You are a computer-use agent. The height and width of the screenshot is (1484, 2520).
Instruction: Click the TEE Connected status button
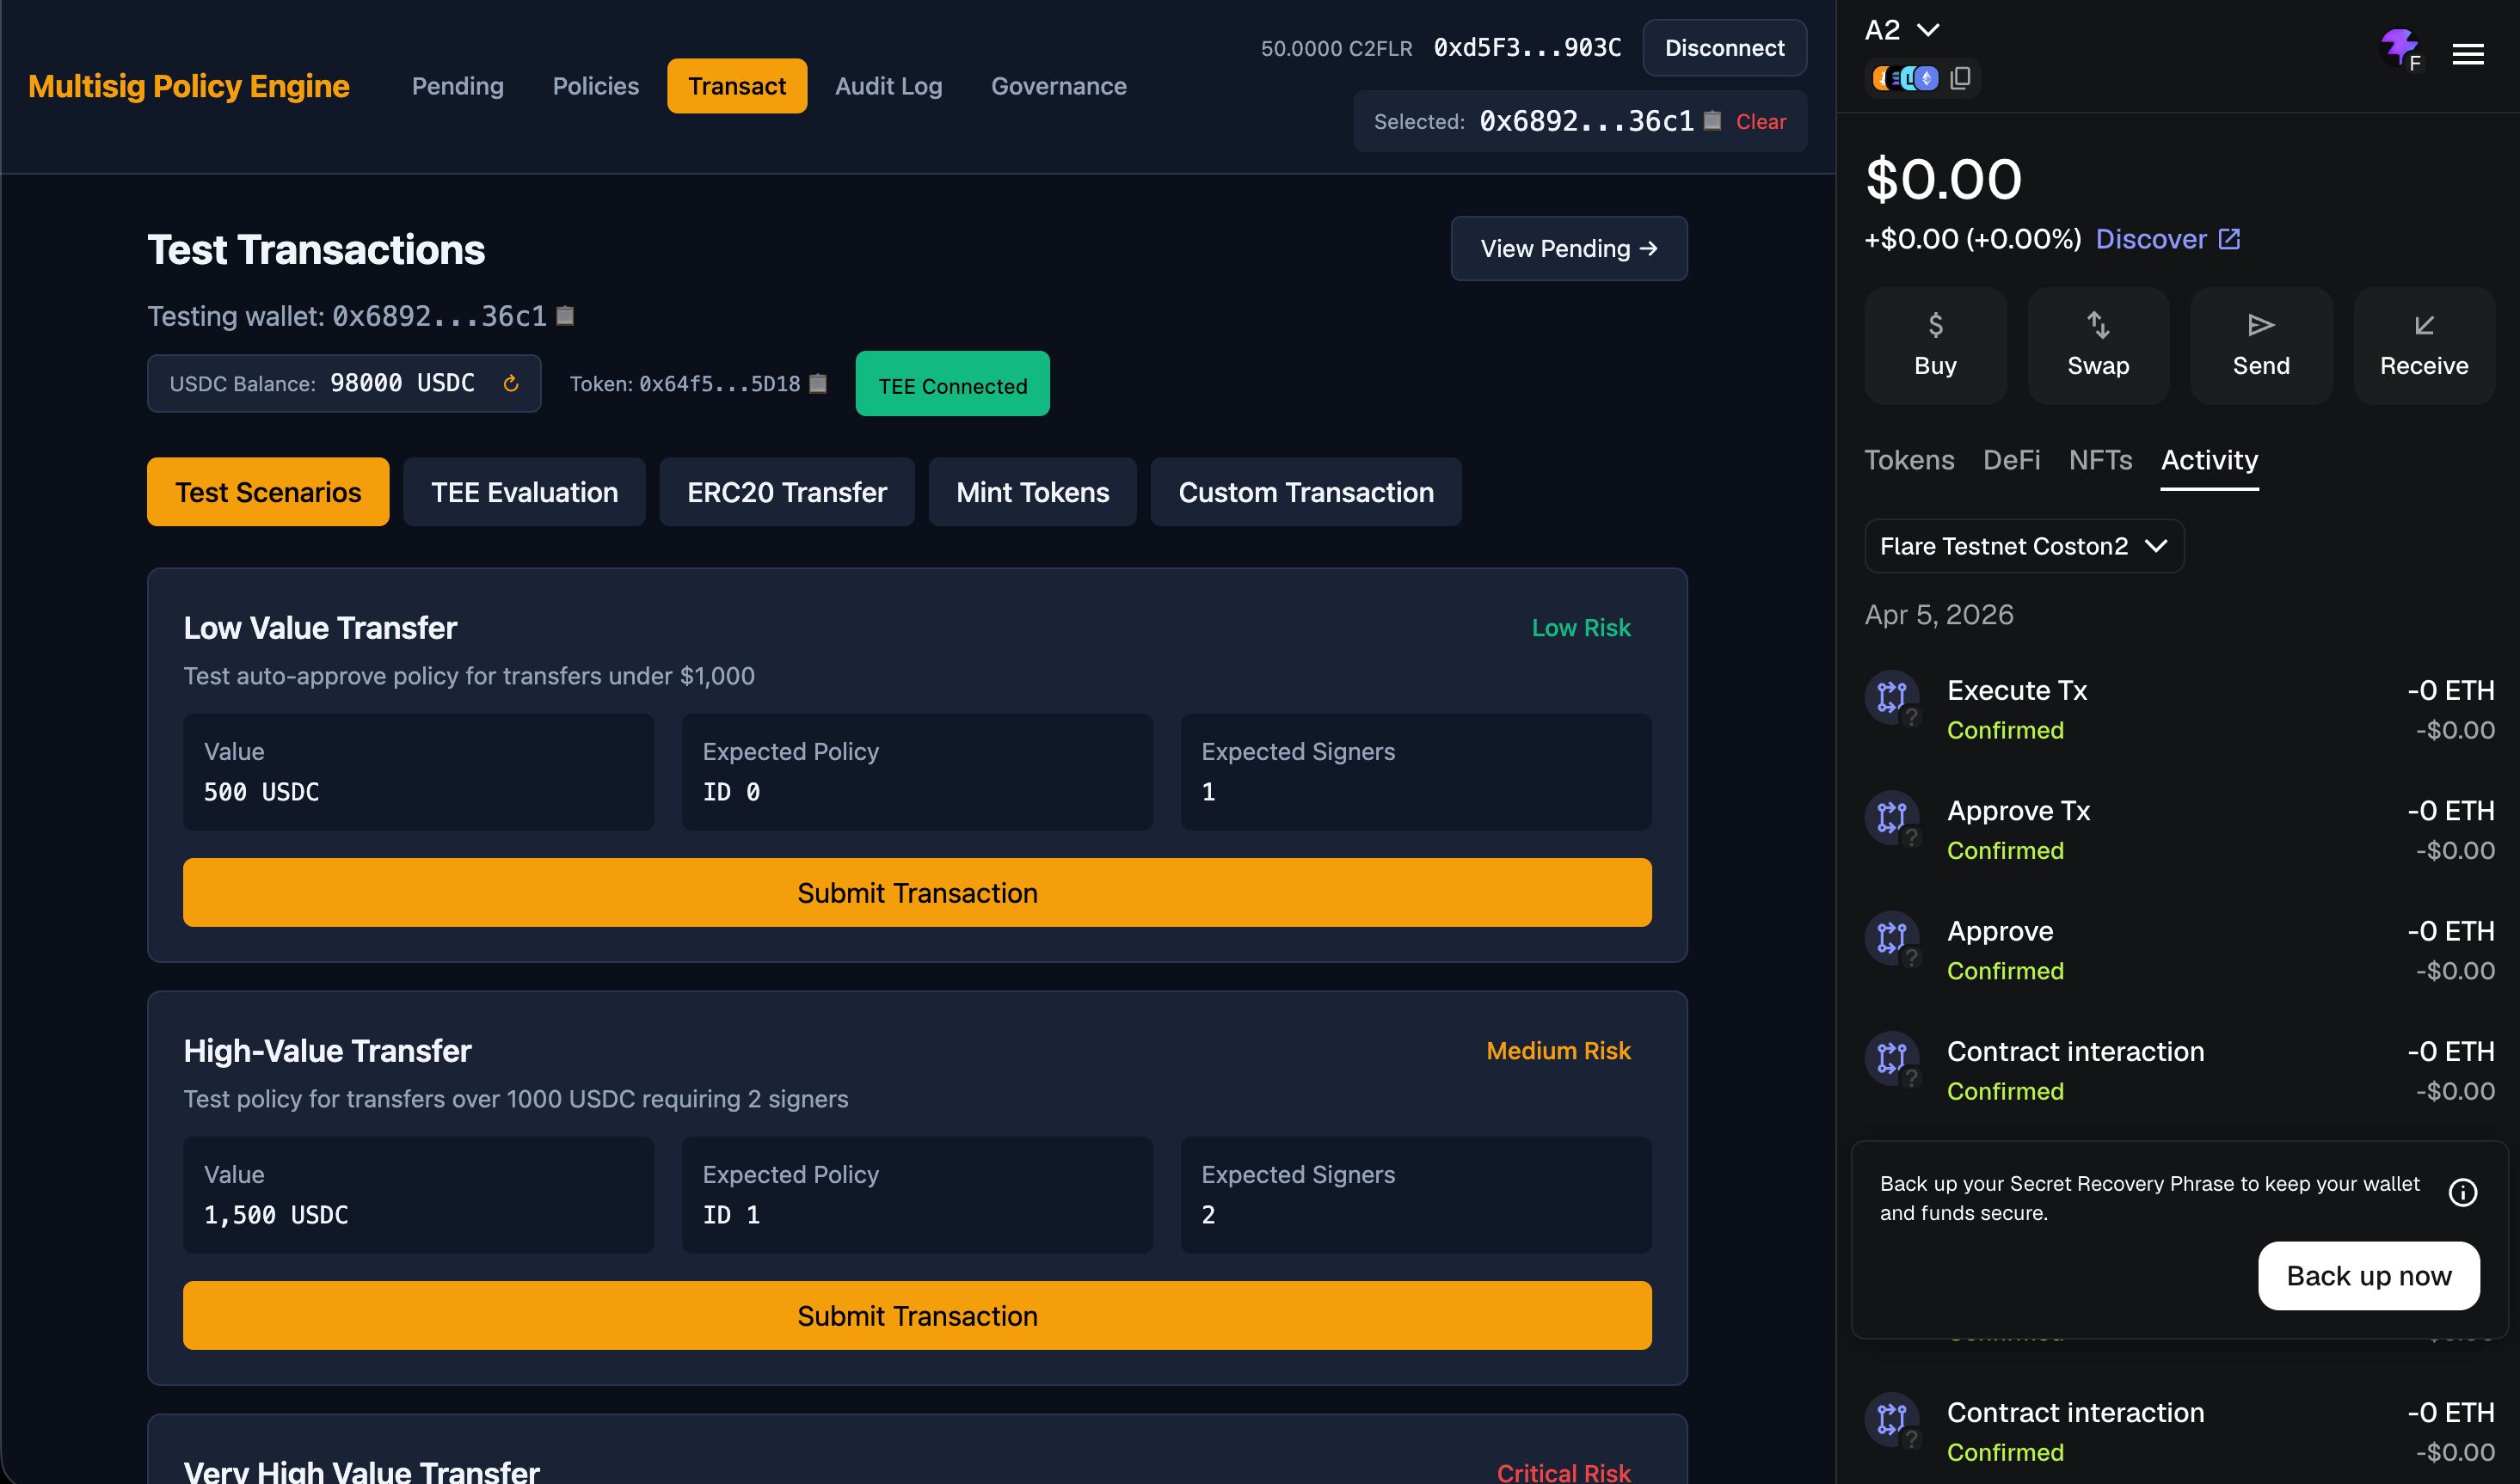tap(952, 384)
